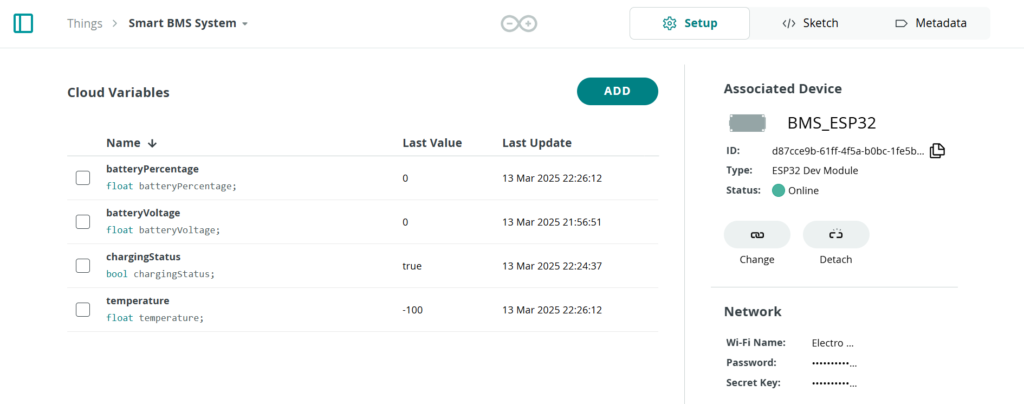The width and height of the screenshot is (1024, 404).
Task: Switch to the Sketch tab
Action: pyautogui.click(x=810, y=23)
